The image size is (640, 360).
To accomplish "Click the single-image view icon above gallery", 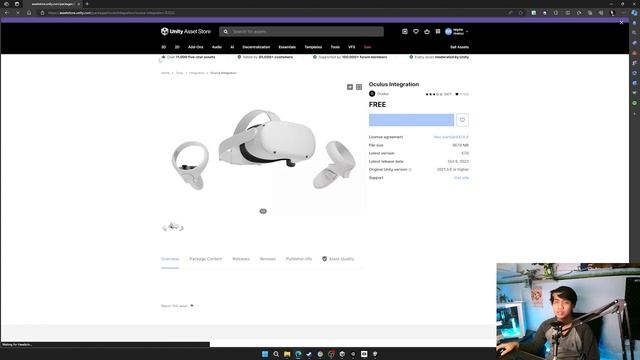I will pos(350,87).
